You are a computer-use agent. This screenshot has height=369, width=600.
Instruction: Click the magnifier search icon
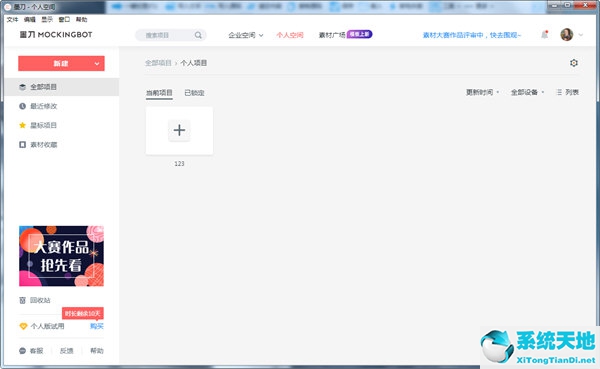198,35
